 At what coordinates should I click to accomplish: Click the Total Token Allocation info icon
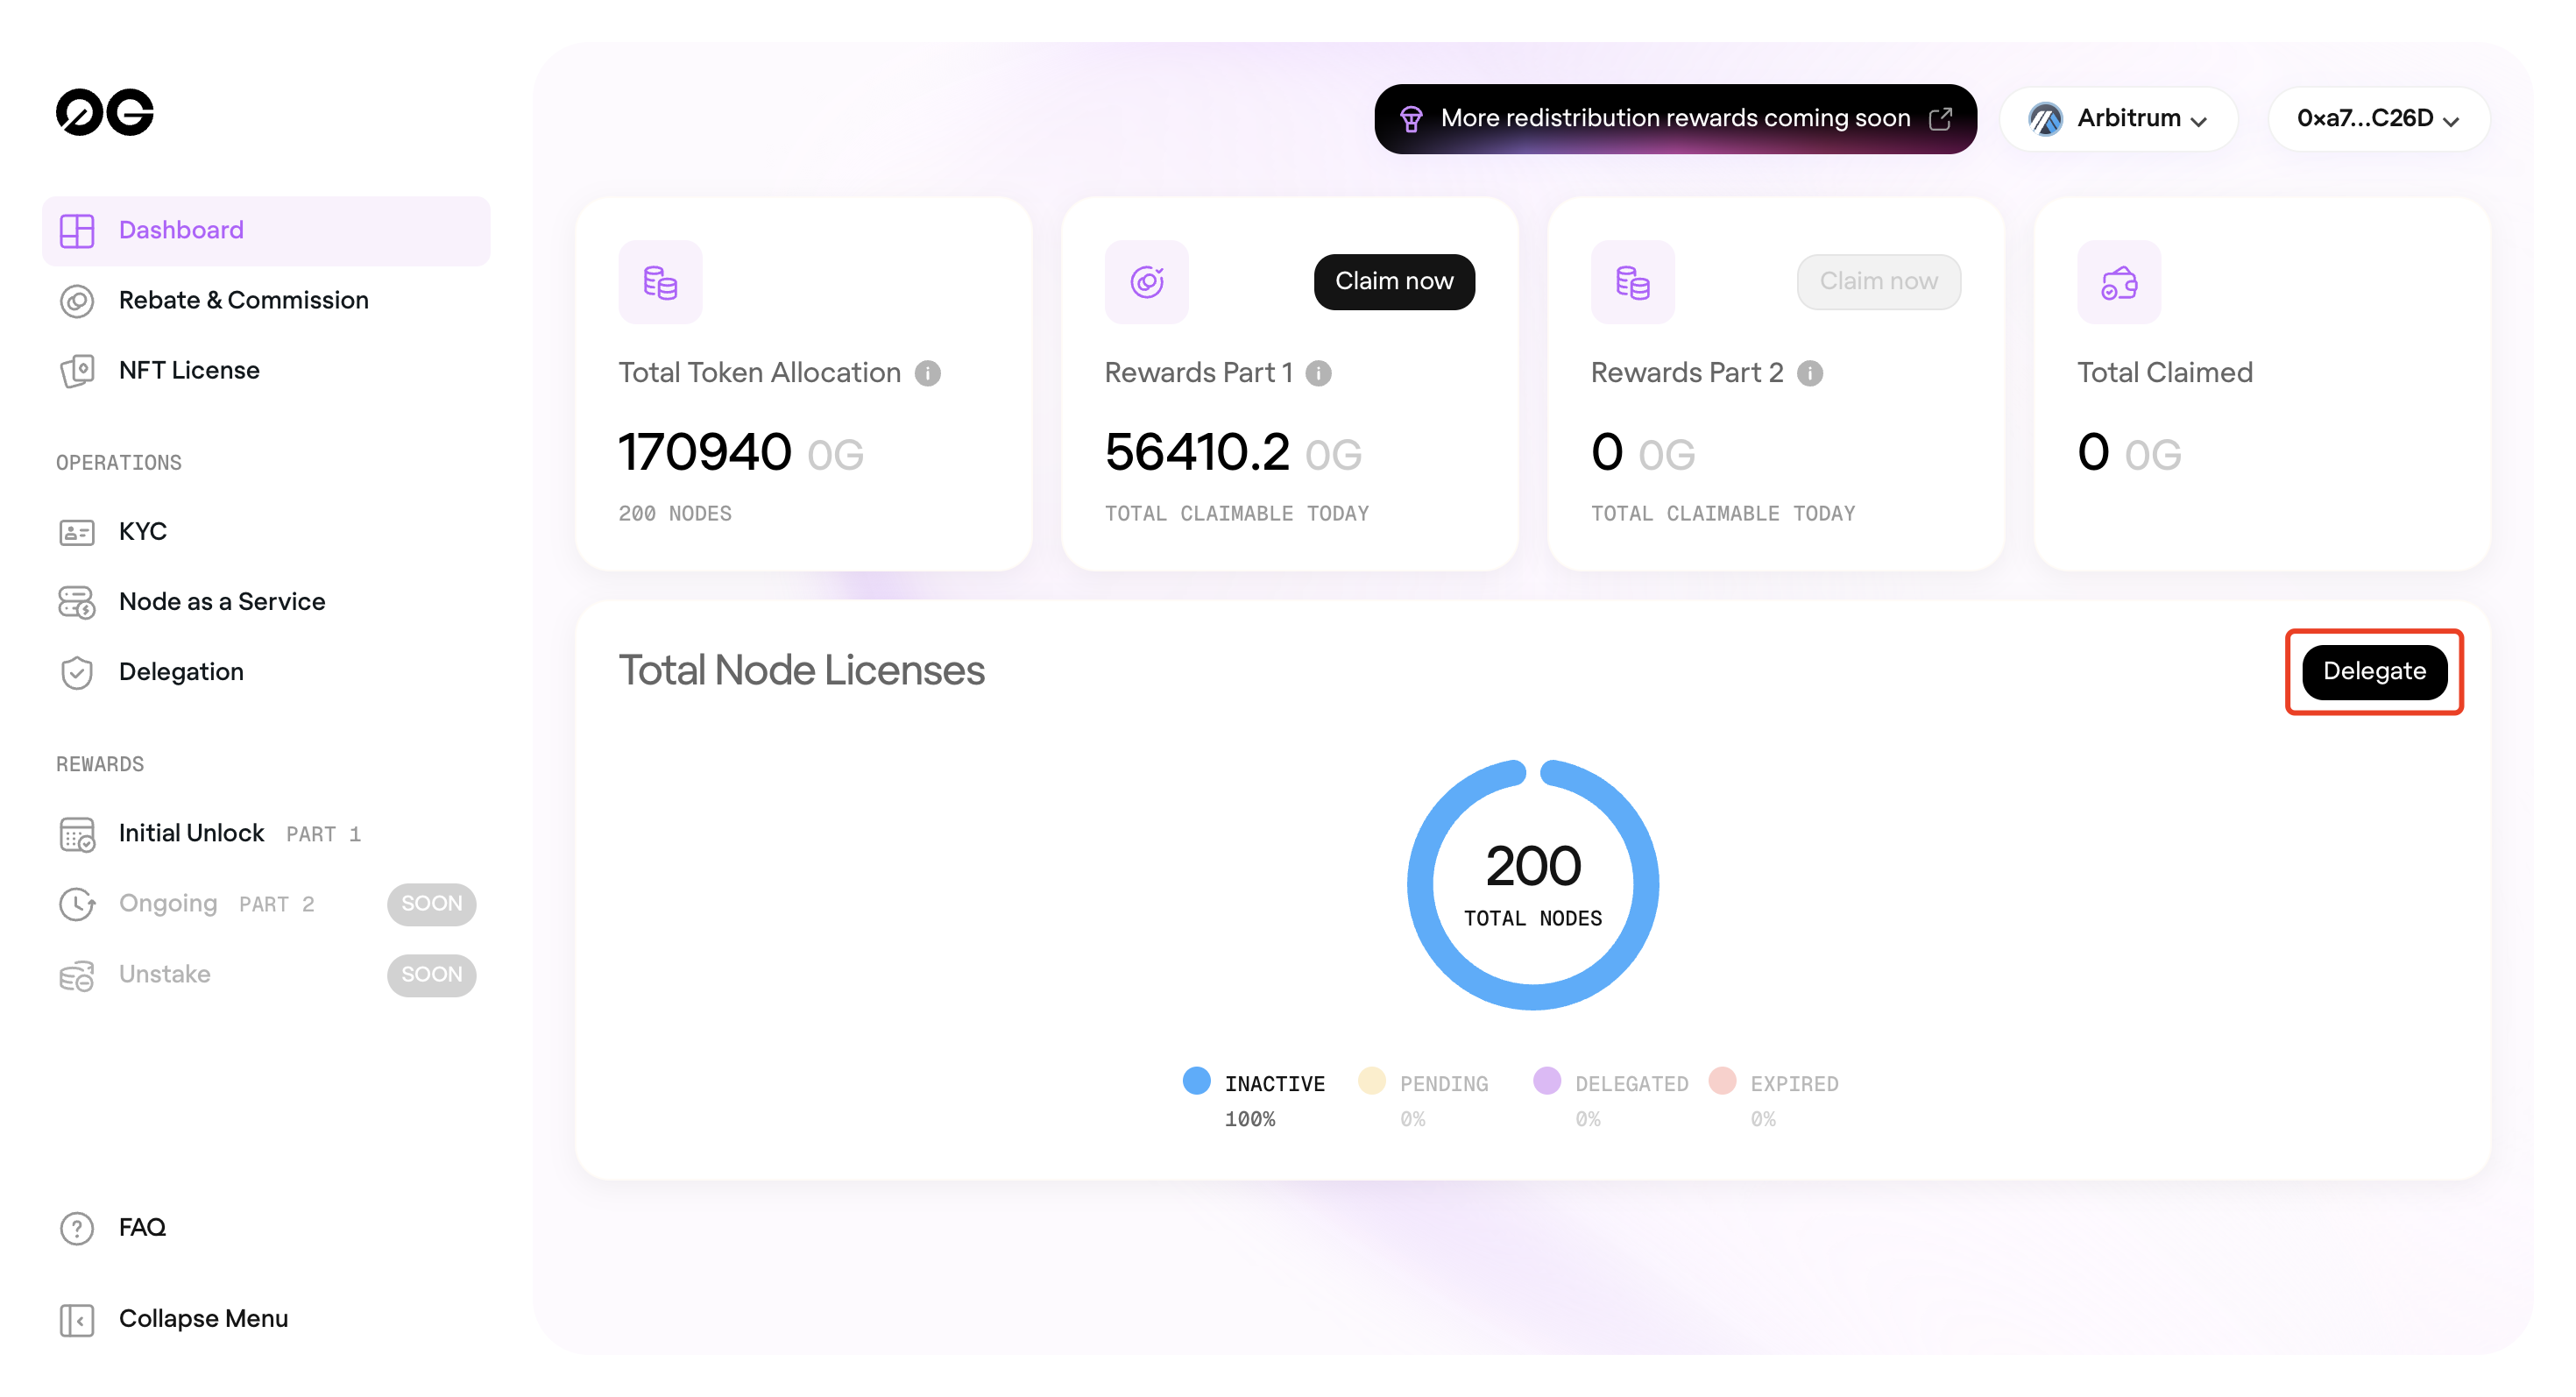tap(927, 373)
